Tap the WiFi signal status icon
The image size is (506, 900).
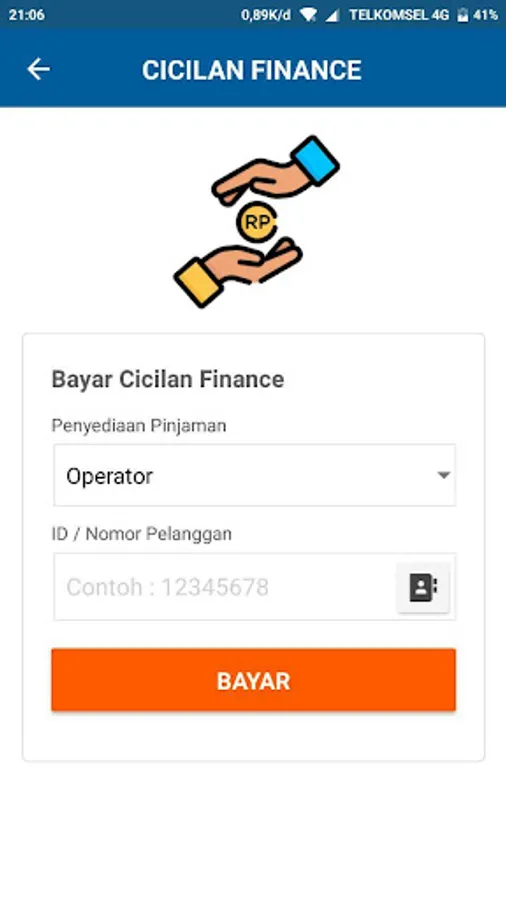click(x=308, y=15)
